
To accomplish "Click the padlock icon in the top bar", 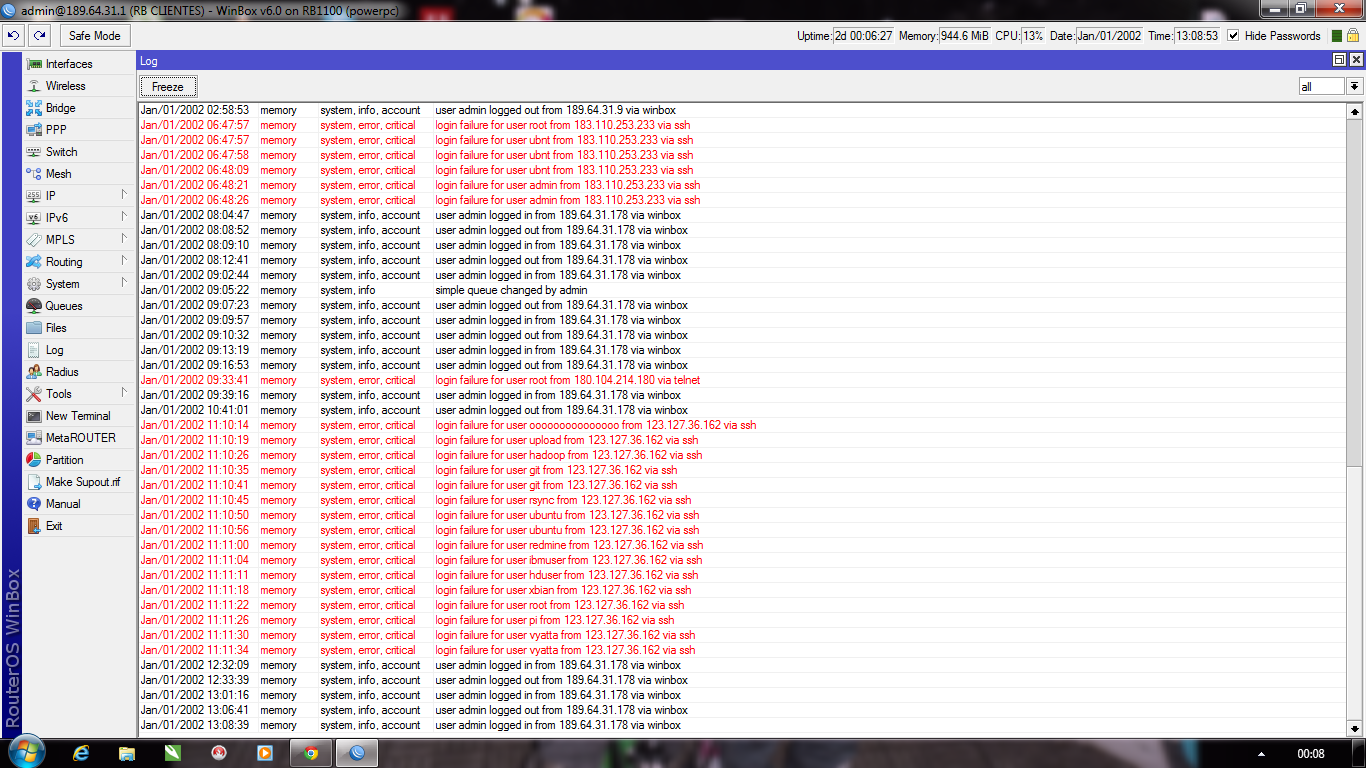I will [x=1352, y=36].
